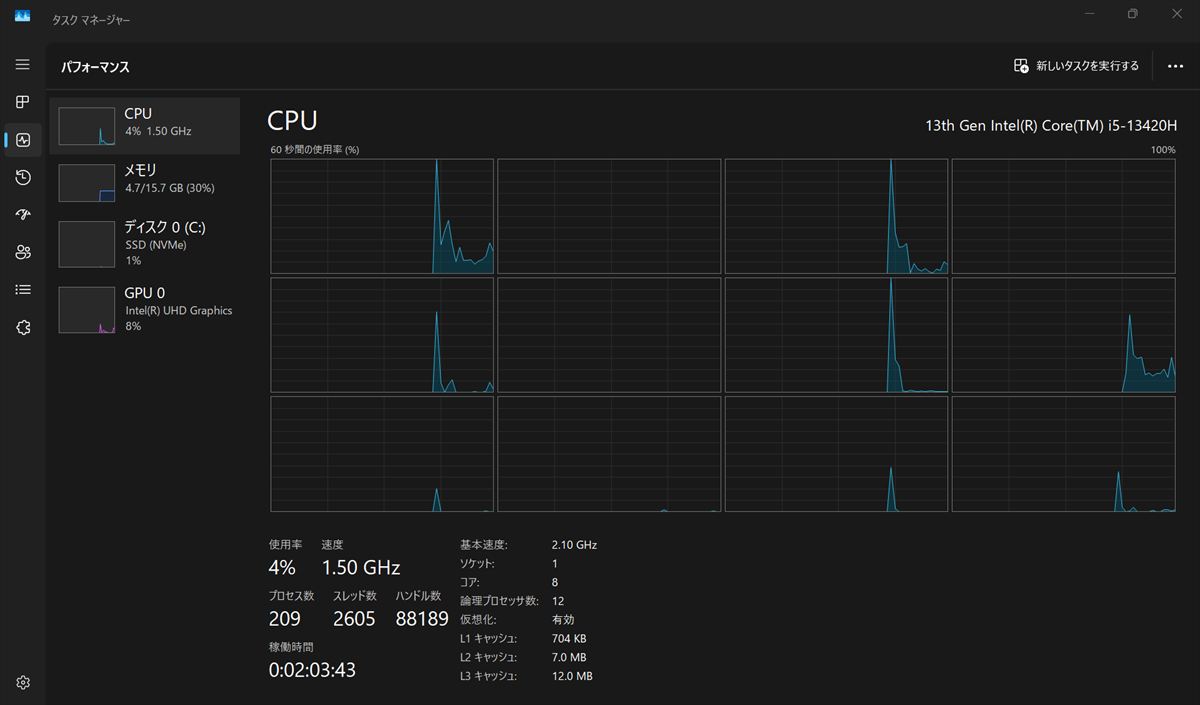Click the first logical processor graph

click(382, 216)
